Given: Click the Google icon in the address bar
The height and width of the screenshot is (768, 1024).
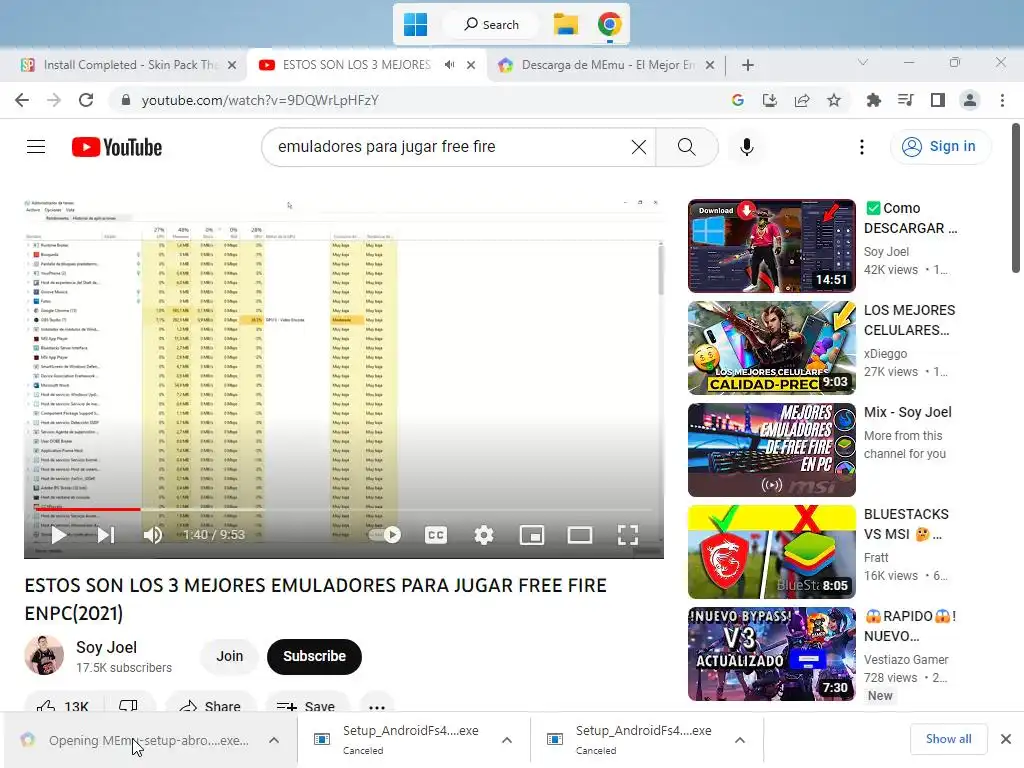Looking at the screenshot, I should click(x=738, y=100).
